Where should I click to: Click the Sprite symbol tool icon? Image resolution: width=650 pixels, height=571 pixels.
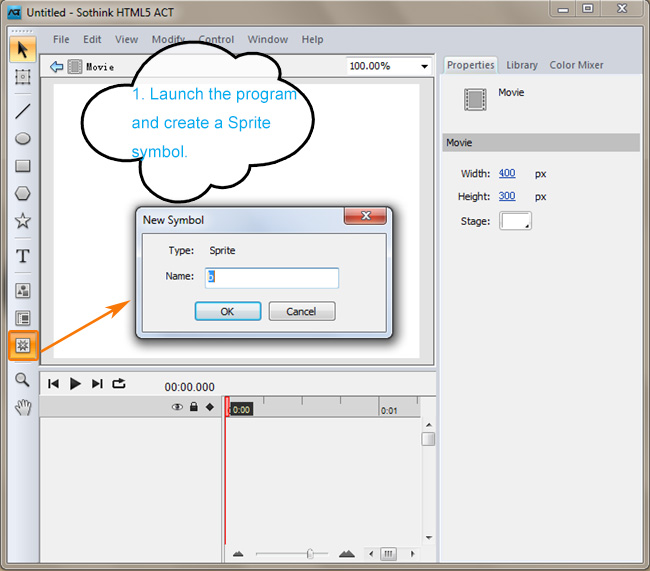pyautogui.click(x=23, y=345)
